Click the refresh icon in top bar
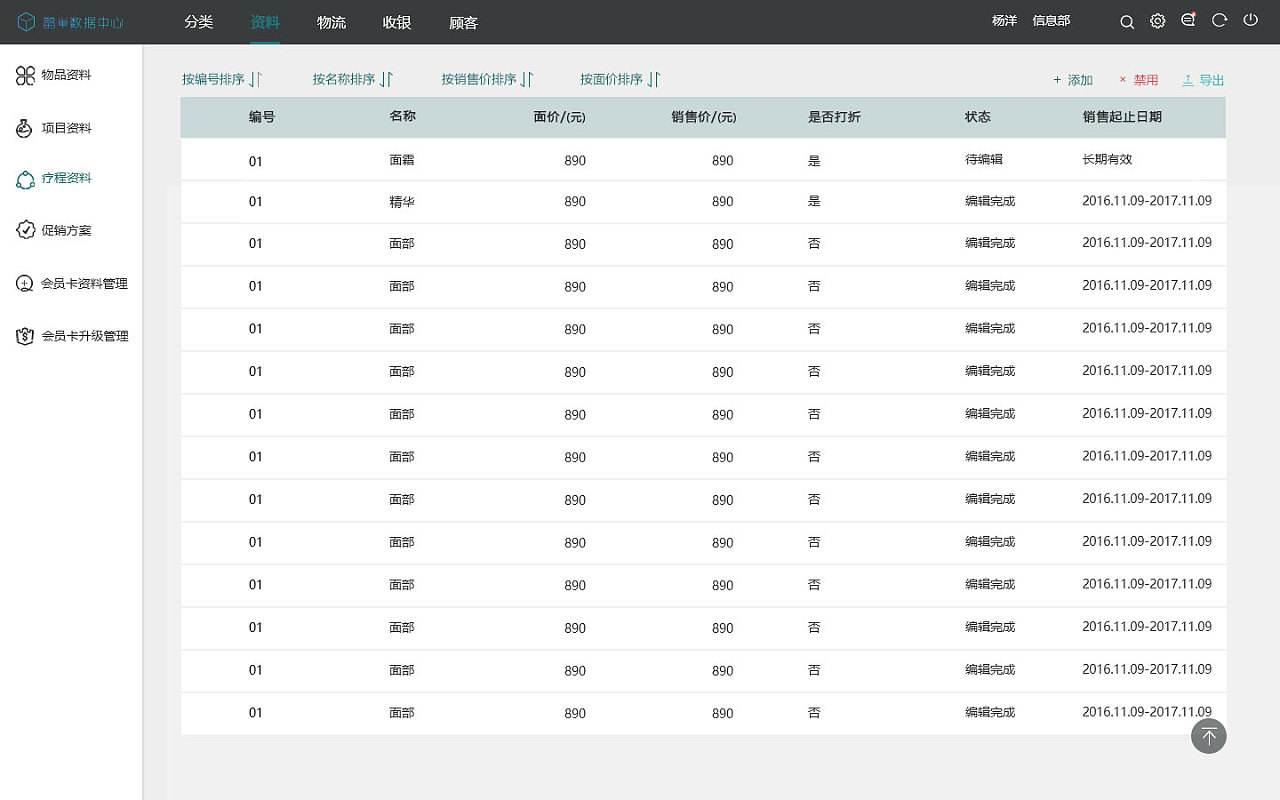This screenshot has width=1280, height=800. point(1219,21)
